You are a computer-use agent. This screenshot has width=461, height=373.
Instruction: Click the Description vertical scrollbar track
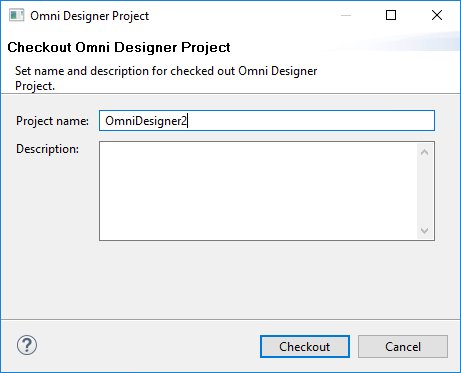coord(424,191)
